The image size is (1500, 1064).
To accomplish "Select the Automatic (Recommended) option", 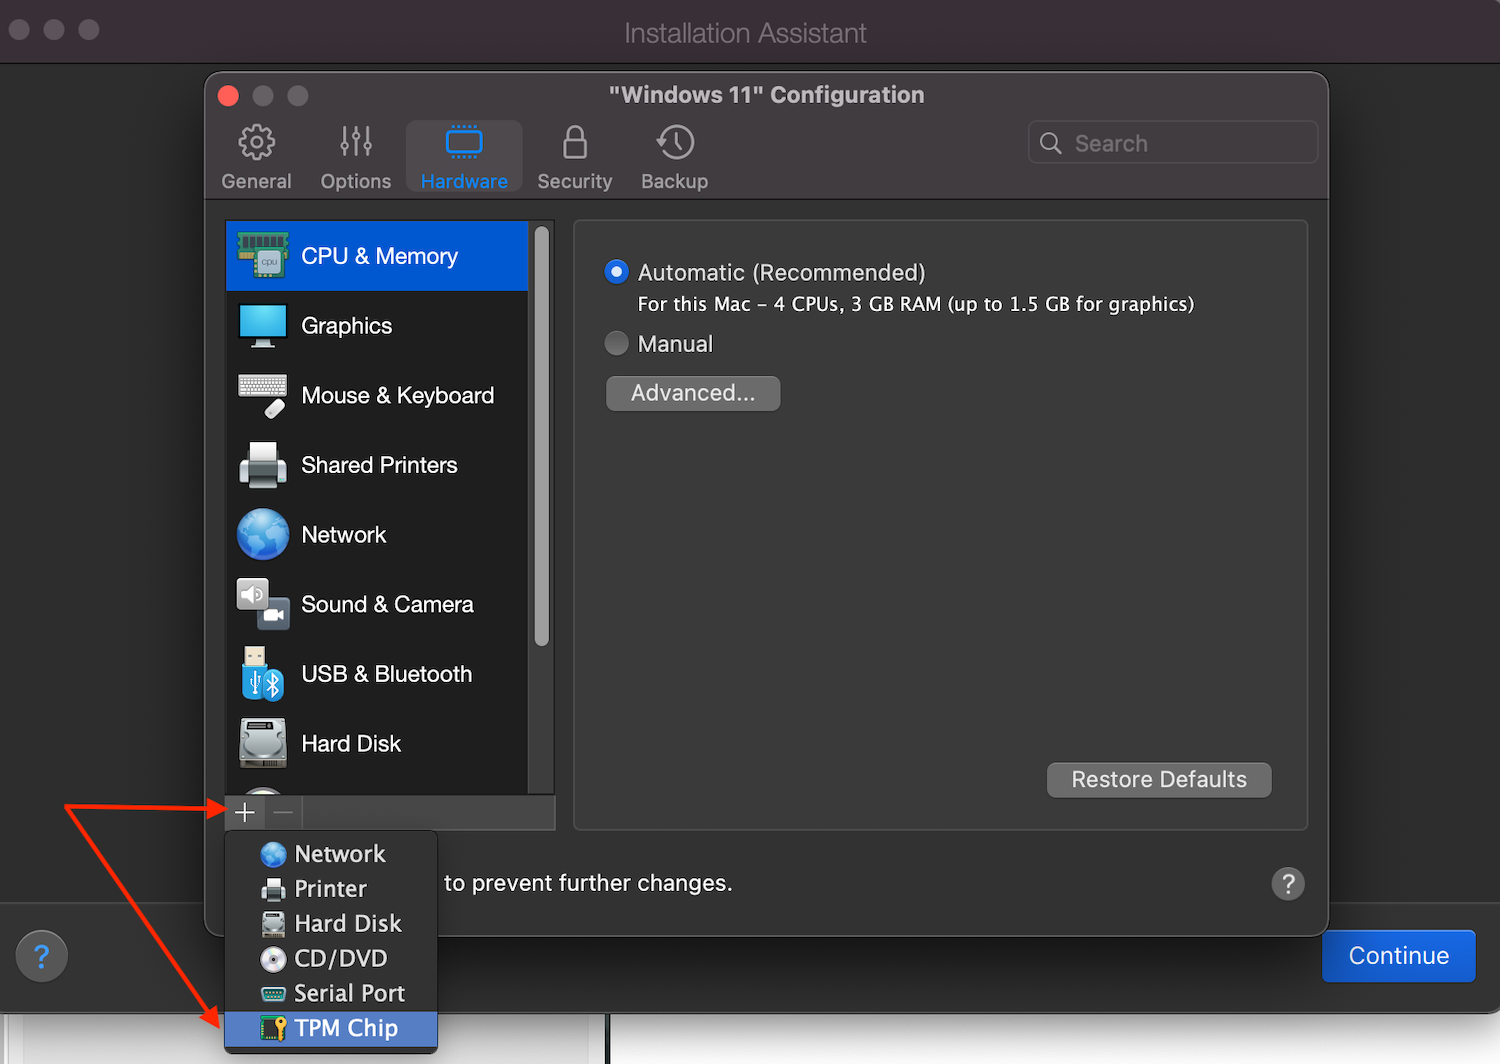I will click(x=616, y=271).
